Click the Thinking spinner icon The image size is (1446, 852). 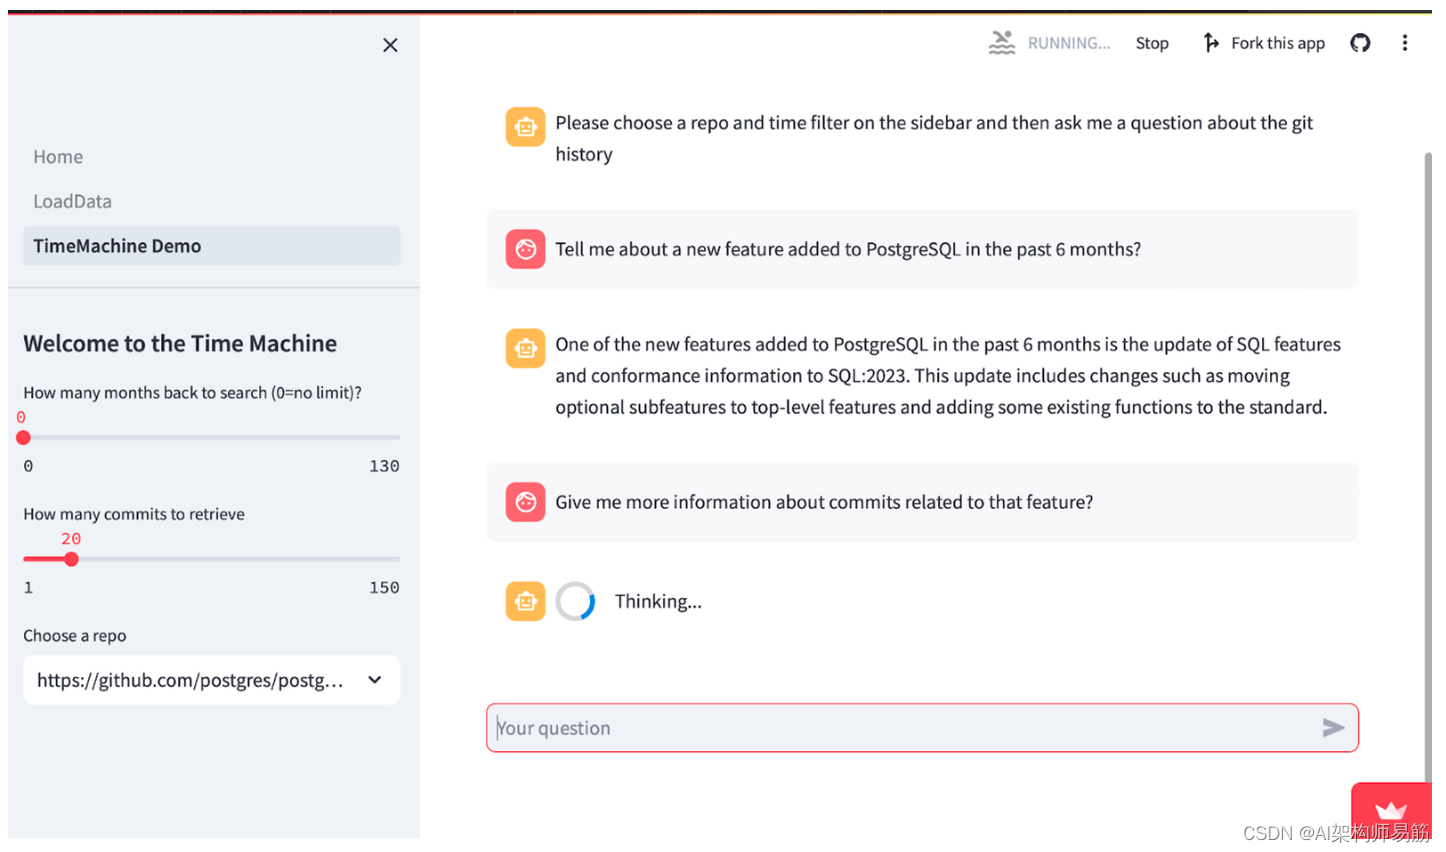pos(575,601)
